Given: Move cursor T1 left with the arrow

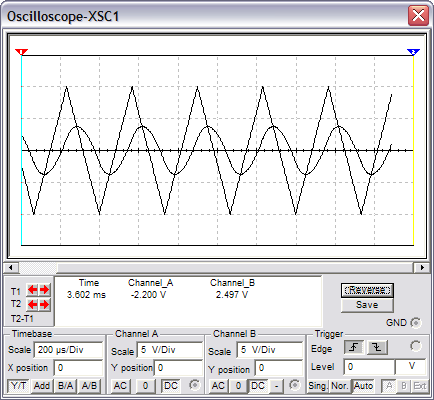Looking at the screenshot, I should [x=32, y=290].
